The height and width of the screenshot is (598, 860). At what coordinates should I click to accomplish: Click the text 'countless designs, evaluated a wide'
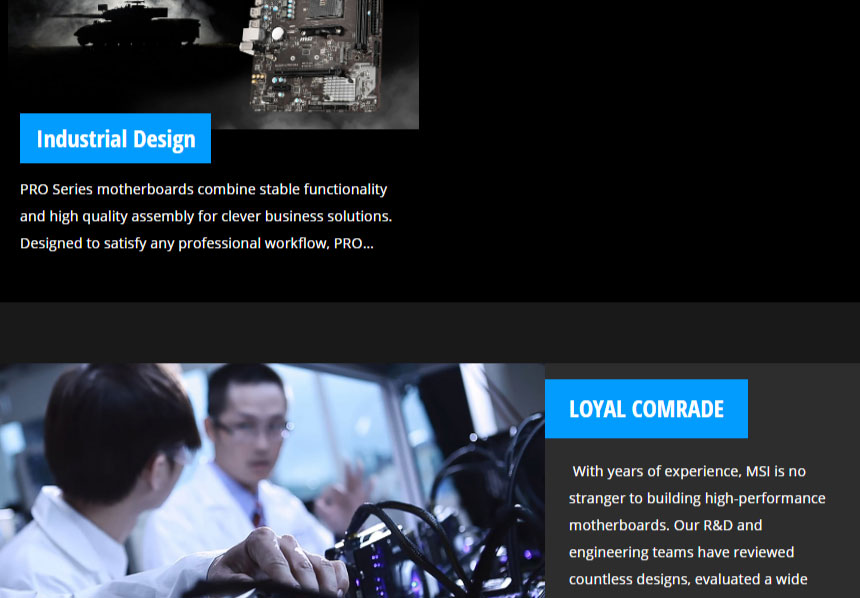[688, 579]
